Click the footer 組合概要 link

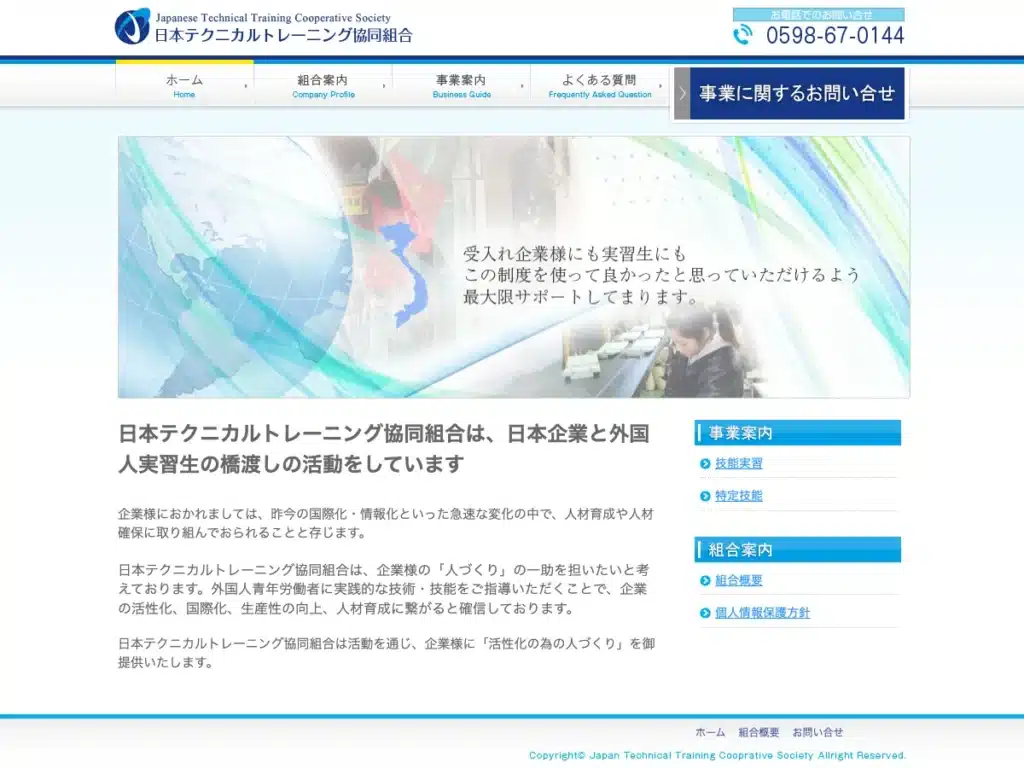click(759, 733)
